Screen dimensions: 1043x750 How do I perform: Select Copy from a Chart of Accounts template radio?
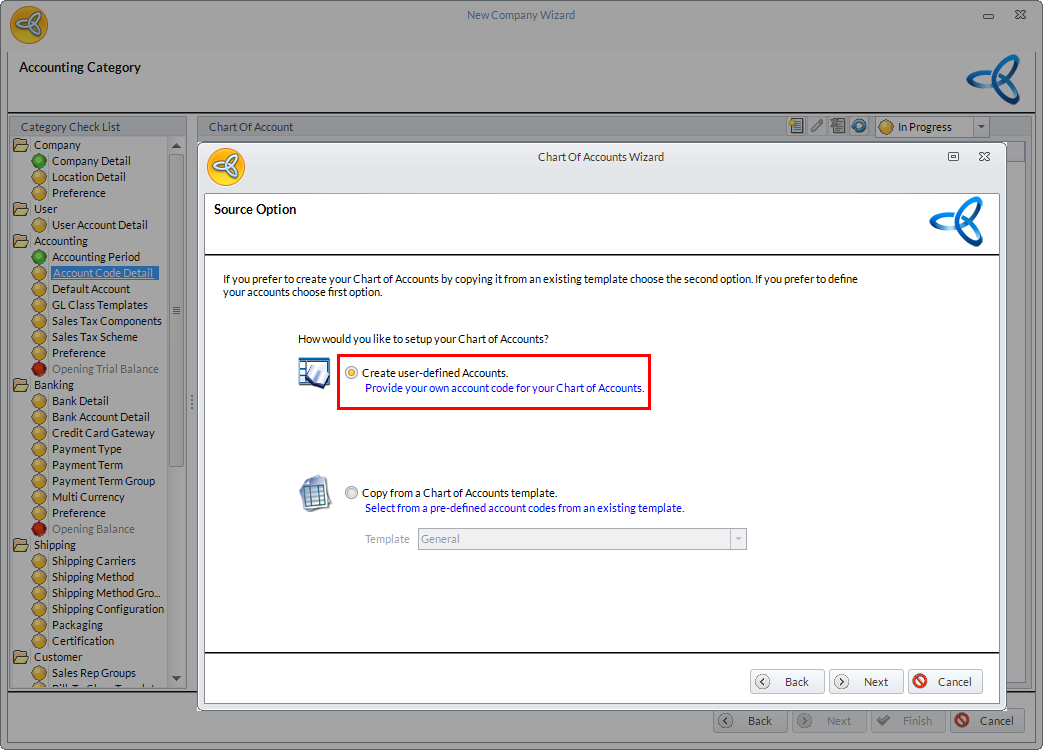click(x=351, y=493)
